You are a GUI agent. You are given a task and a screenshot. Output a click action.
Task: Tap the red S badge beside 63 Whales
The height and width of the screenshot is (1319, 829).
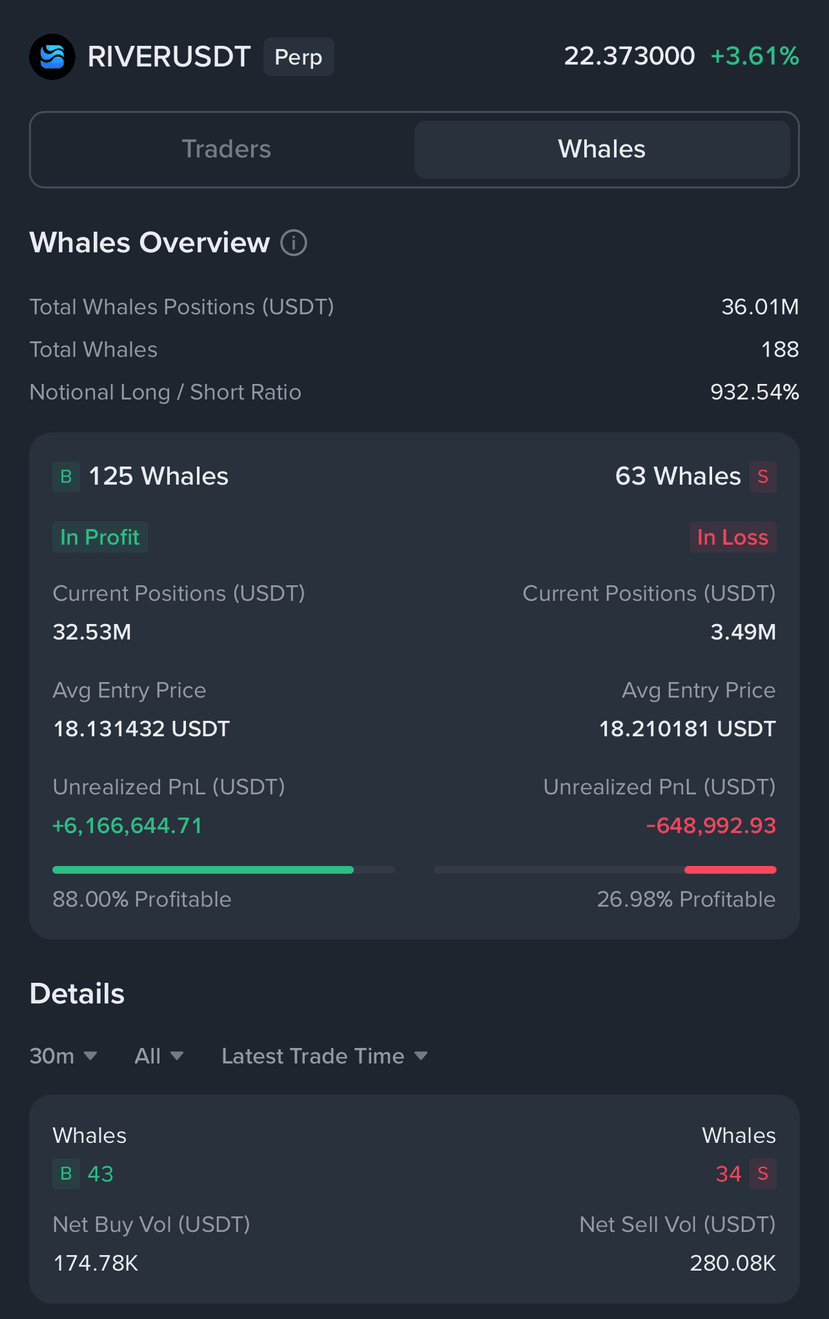(x=763, y=477)
